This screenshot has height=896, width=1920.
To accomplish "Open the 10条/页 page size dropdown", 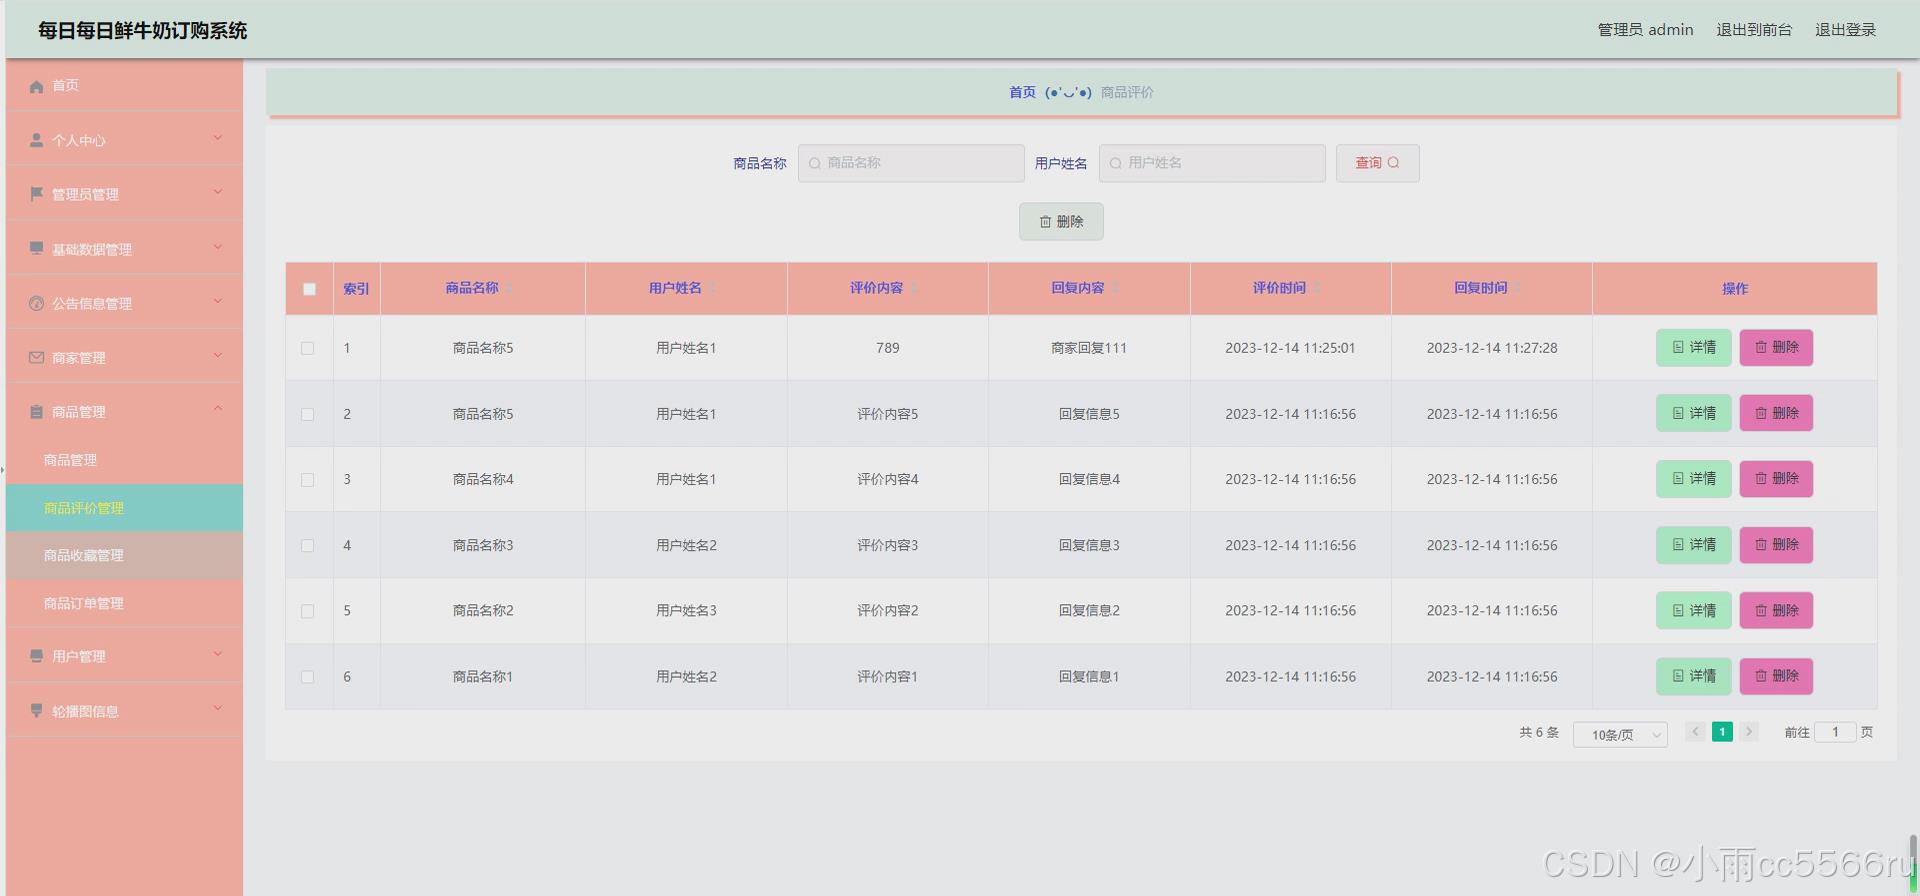I will [1620, 735].
